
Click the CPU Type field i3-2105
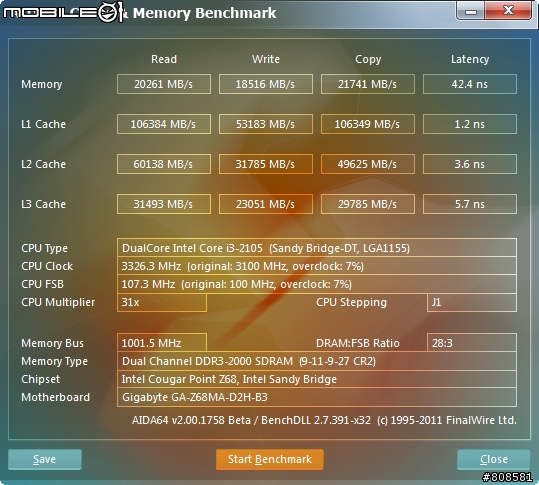click(317, 248)
